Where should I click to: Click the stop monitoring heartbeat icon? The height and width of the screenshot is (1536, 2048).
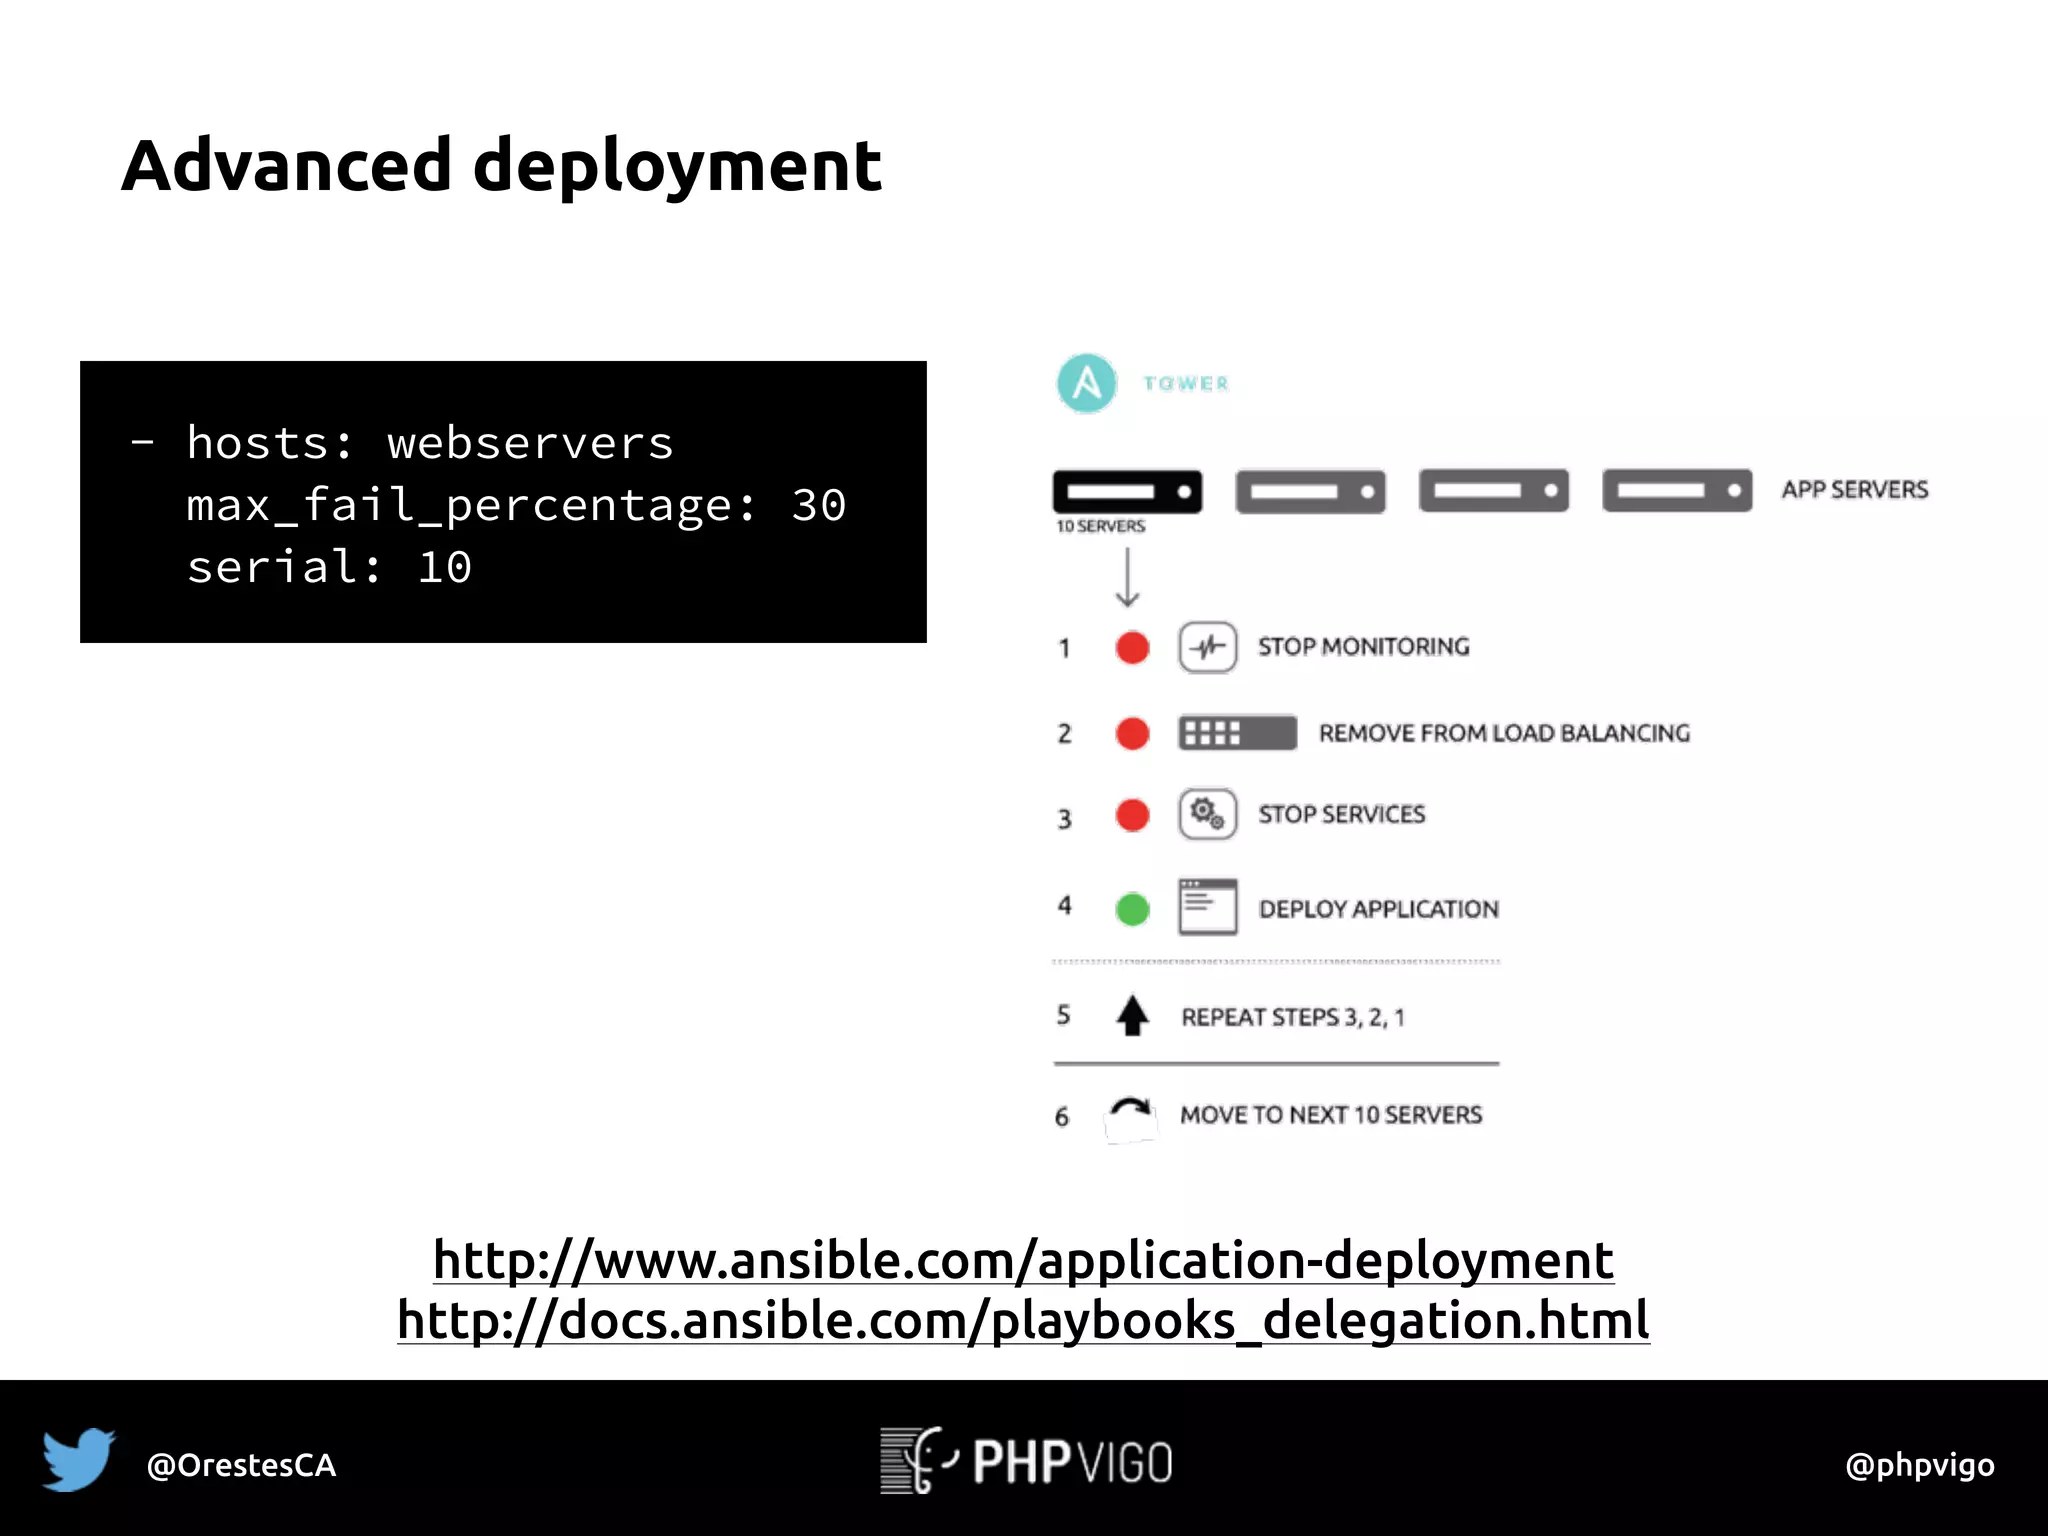tap(1207, 647)
